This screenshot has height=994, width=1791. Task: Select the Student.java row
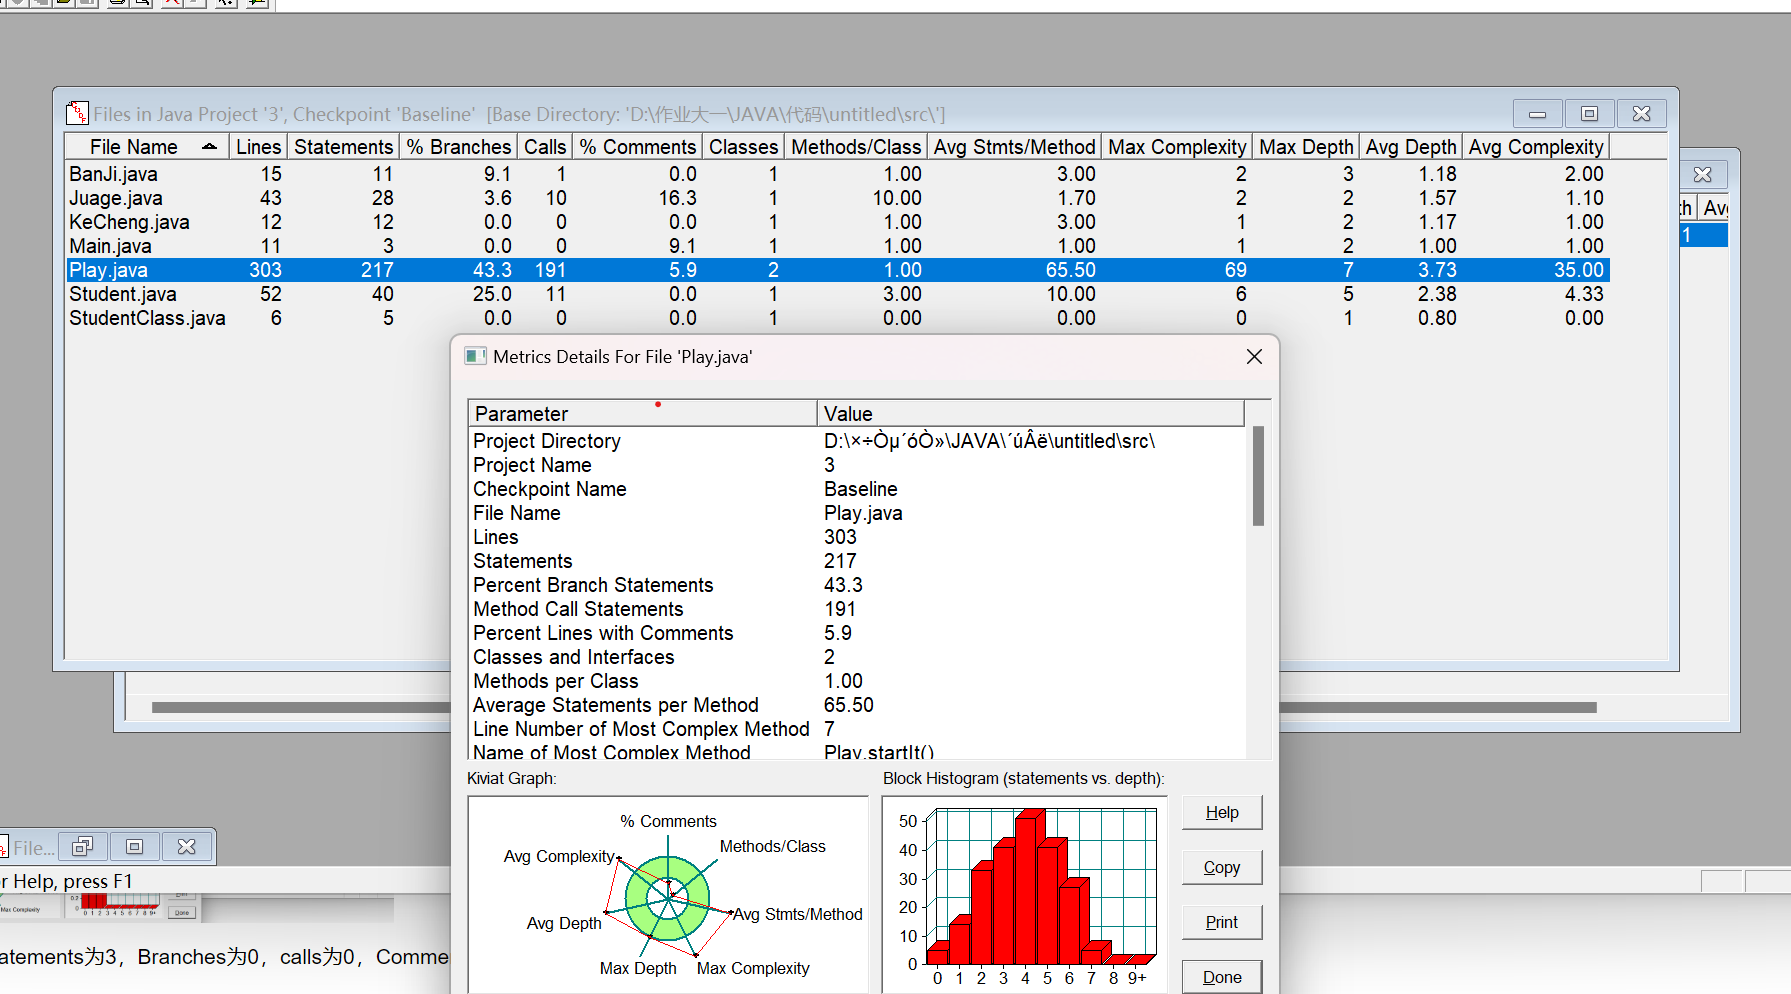click(123, 294)
